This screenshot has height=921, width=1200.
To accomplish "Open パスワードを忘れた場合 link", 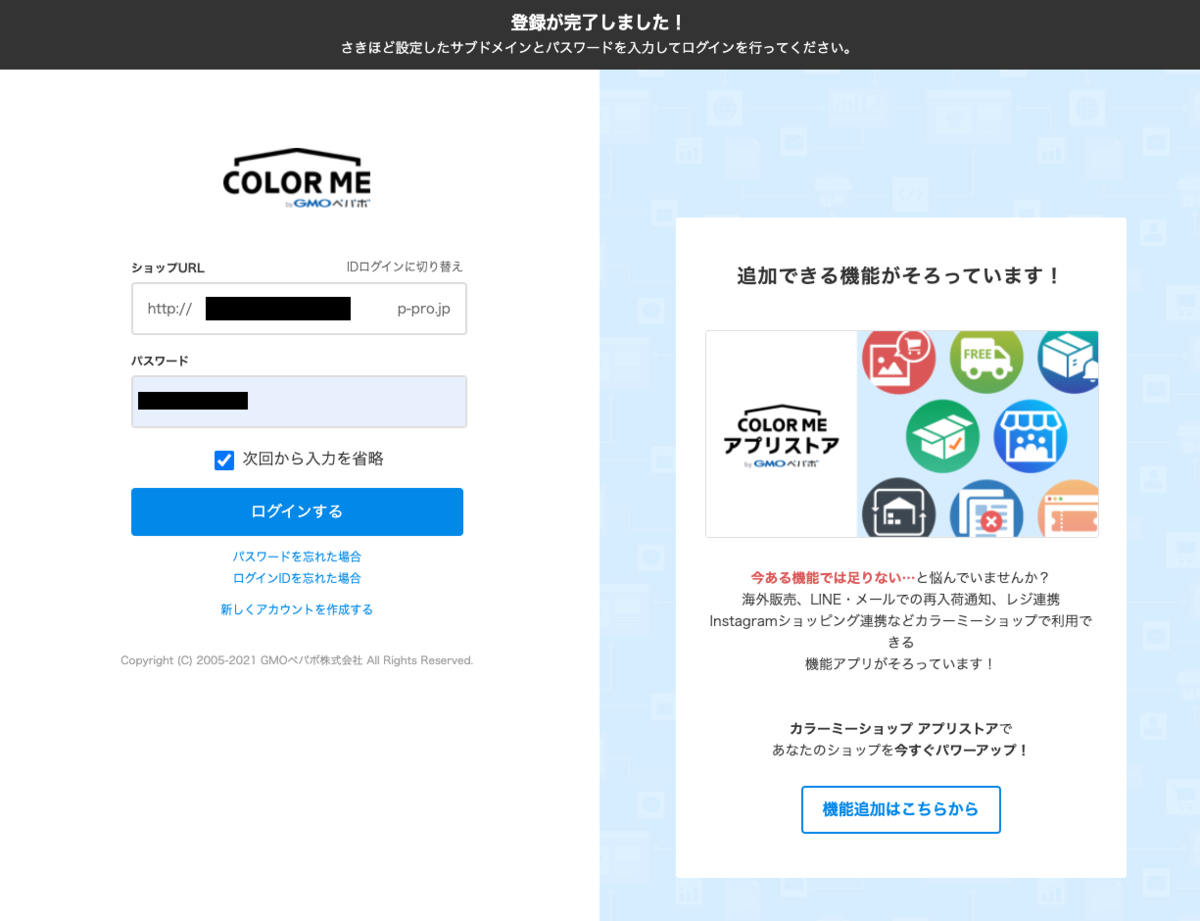I will pyautogui.click(x=297, y=557).
